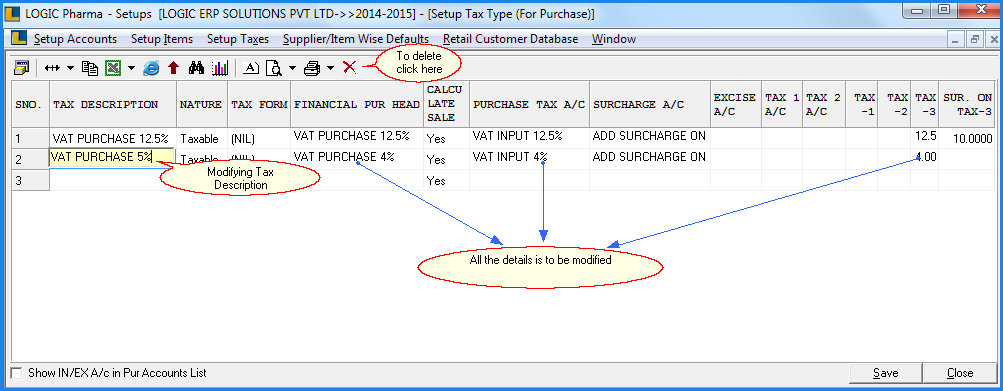Click the SURCHARGE A/C column header

click(650, 104)
